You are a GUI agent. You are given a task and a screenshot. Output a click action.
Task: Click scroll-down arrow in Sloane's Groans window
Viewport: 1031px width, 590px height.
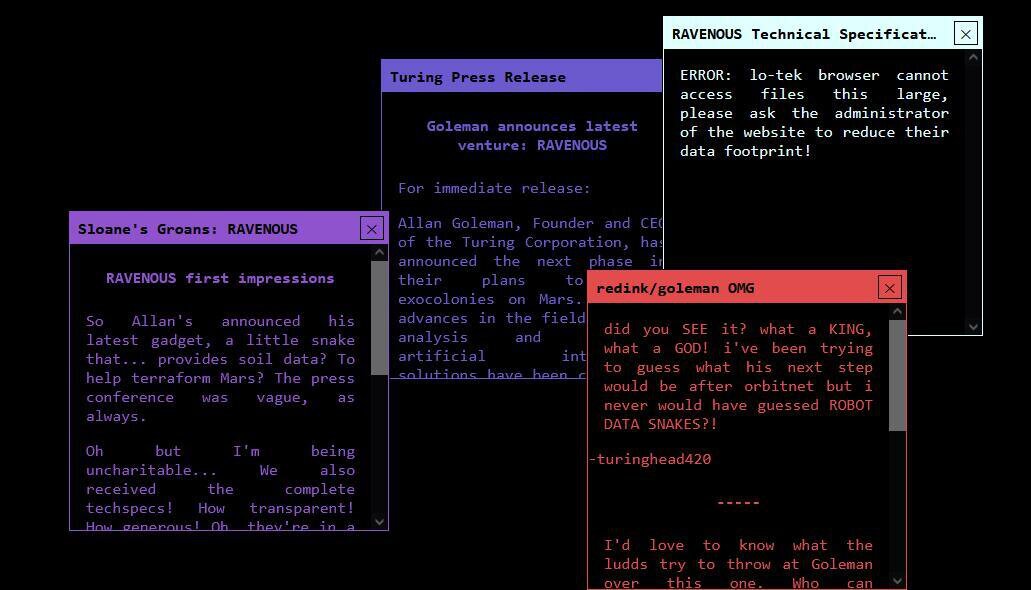[x=379, y=521]
